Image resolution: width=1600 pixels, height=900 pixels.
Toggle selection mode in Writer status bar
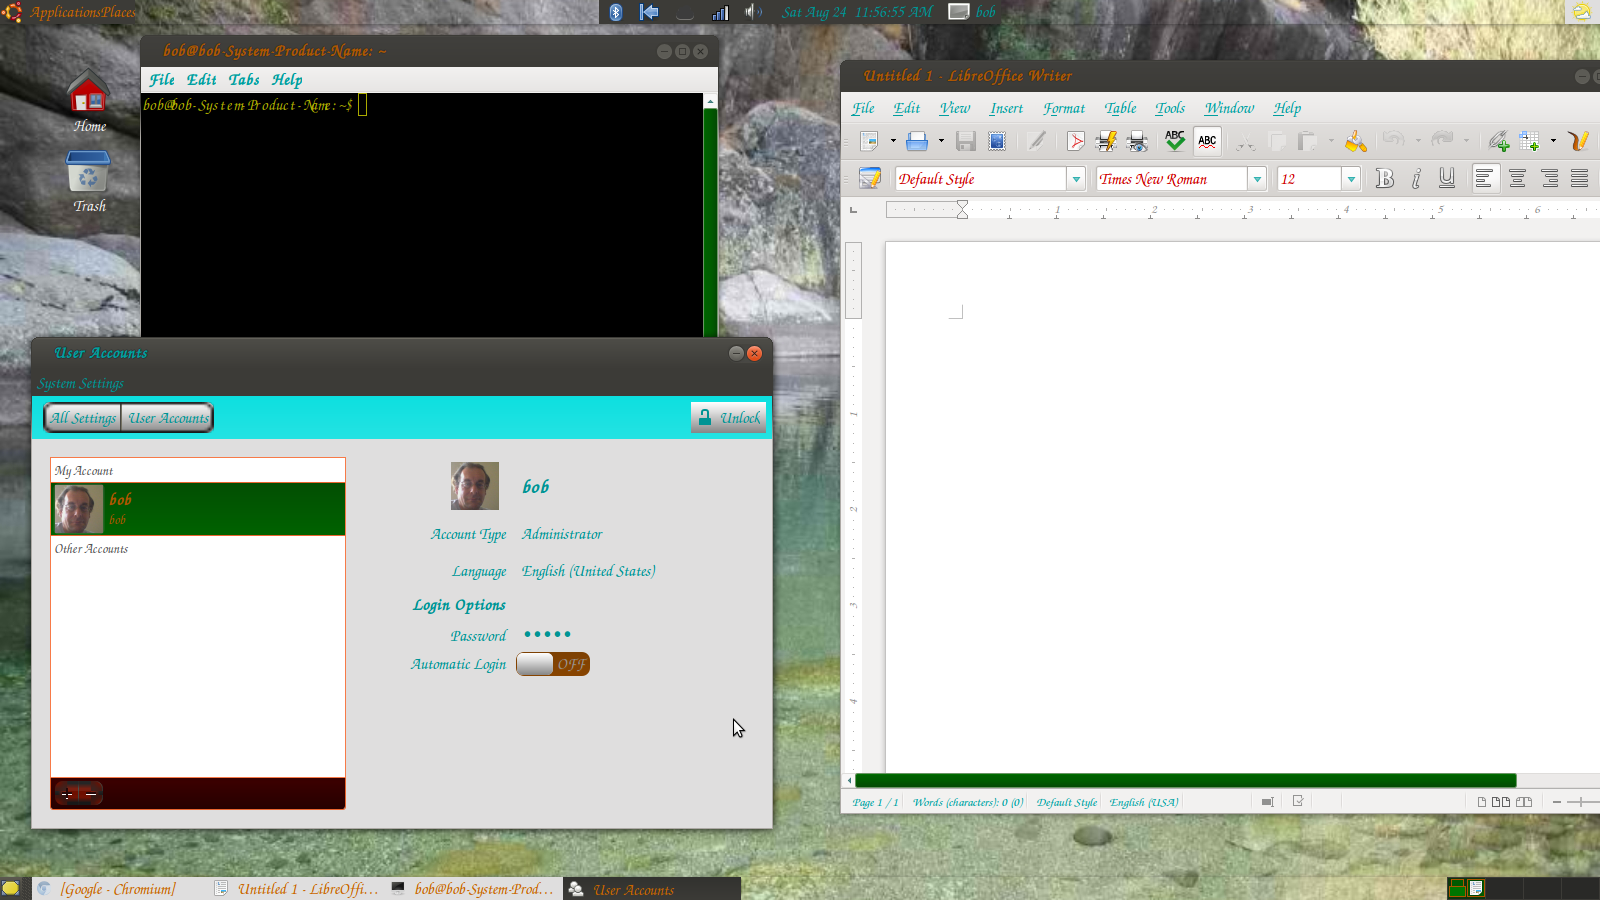coord(1267,802)
